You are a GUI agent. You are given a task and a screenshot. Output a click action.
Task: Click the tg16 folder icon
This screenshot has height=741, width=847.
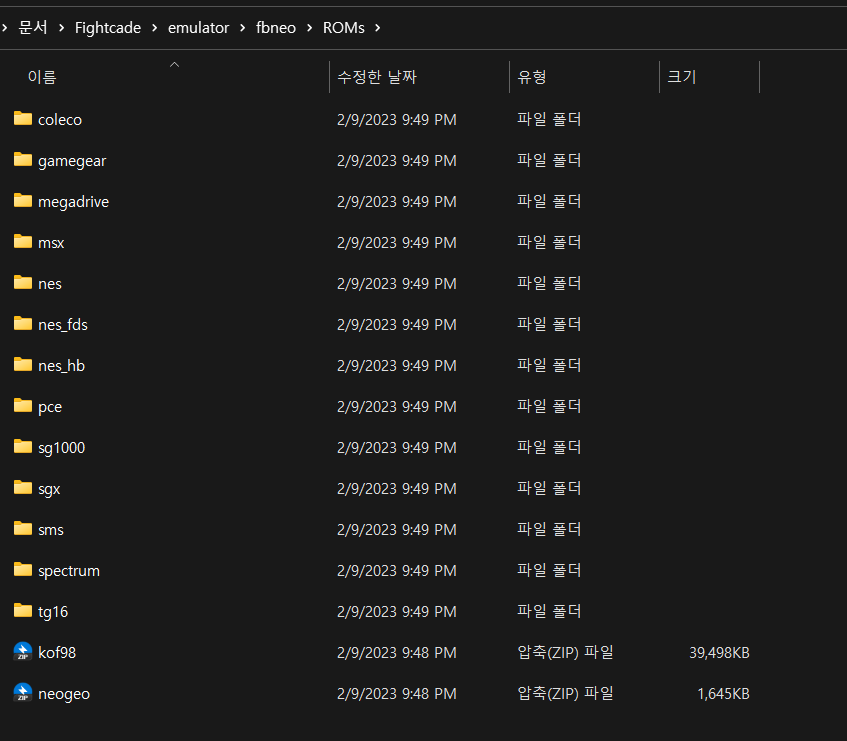click(23, 611)
